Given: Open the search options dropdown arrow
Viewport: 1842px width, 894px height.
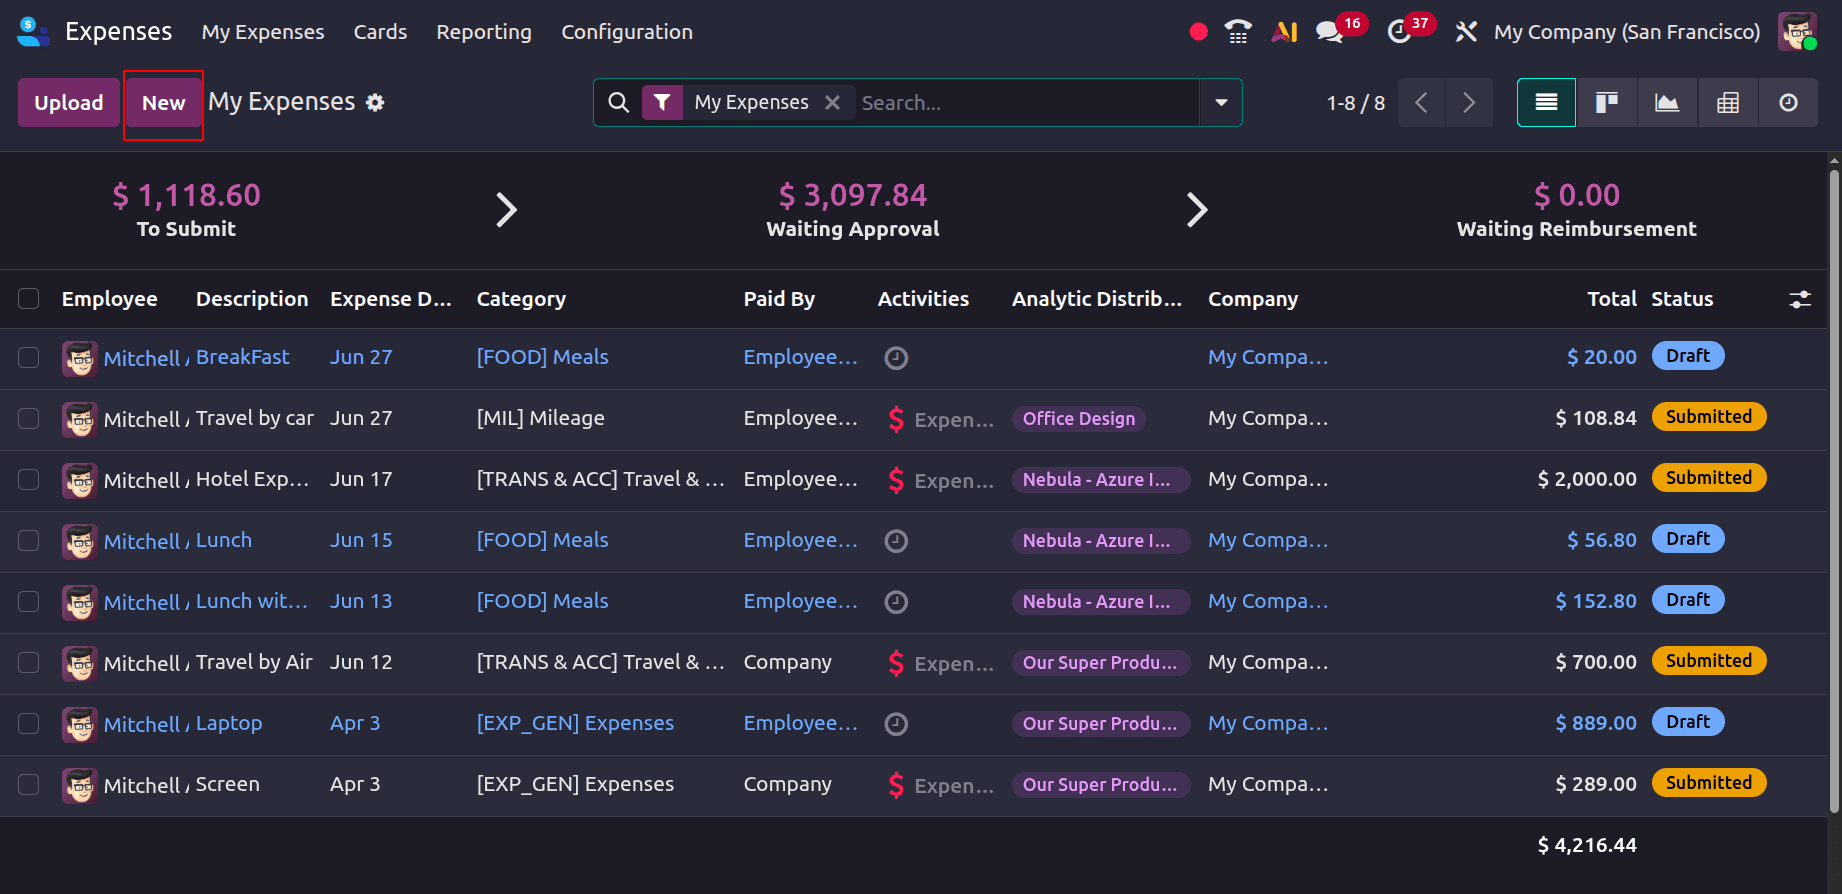Looking at the screenshot, I should [1221, 103].
